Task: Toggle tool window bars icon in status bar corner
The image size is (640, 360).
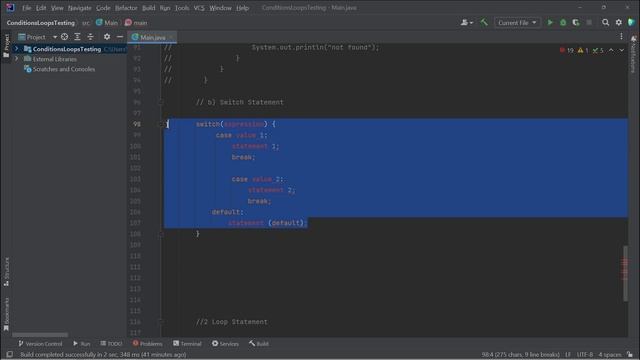Action: pyautogui.click(x=9, y=355)
